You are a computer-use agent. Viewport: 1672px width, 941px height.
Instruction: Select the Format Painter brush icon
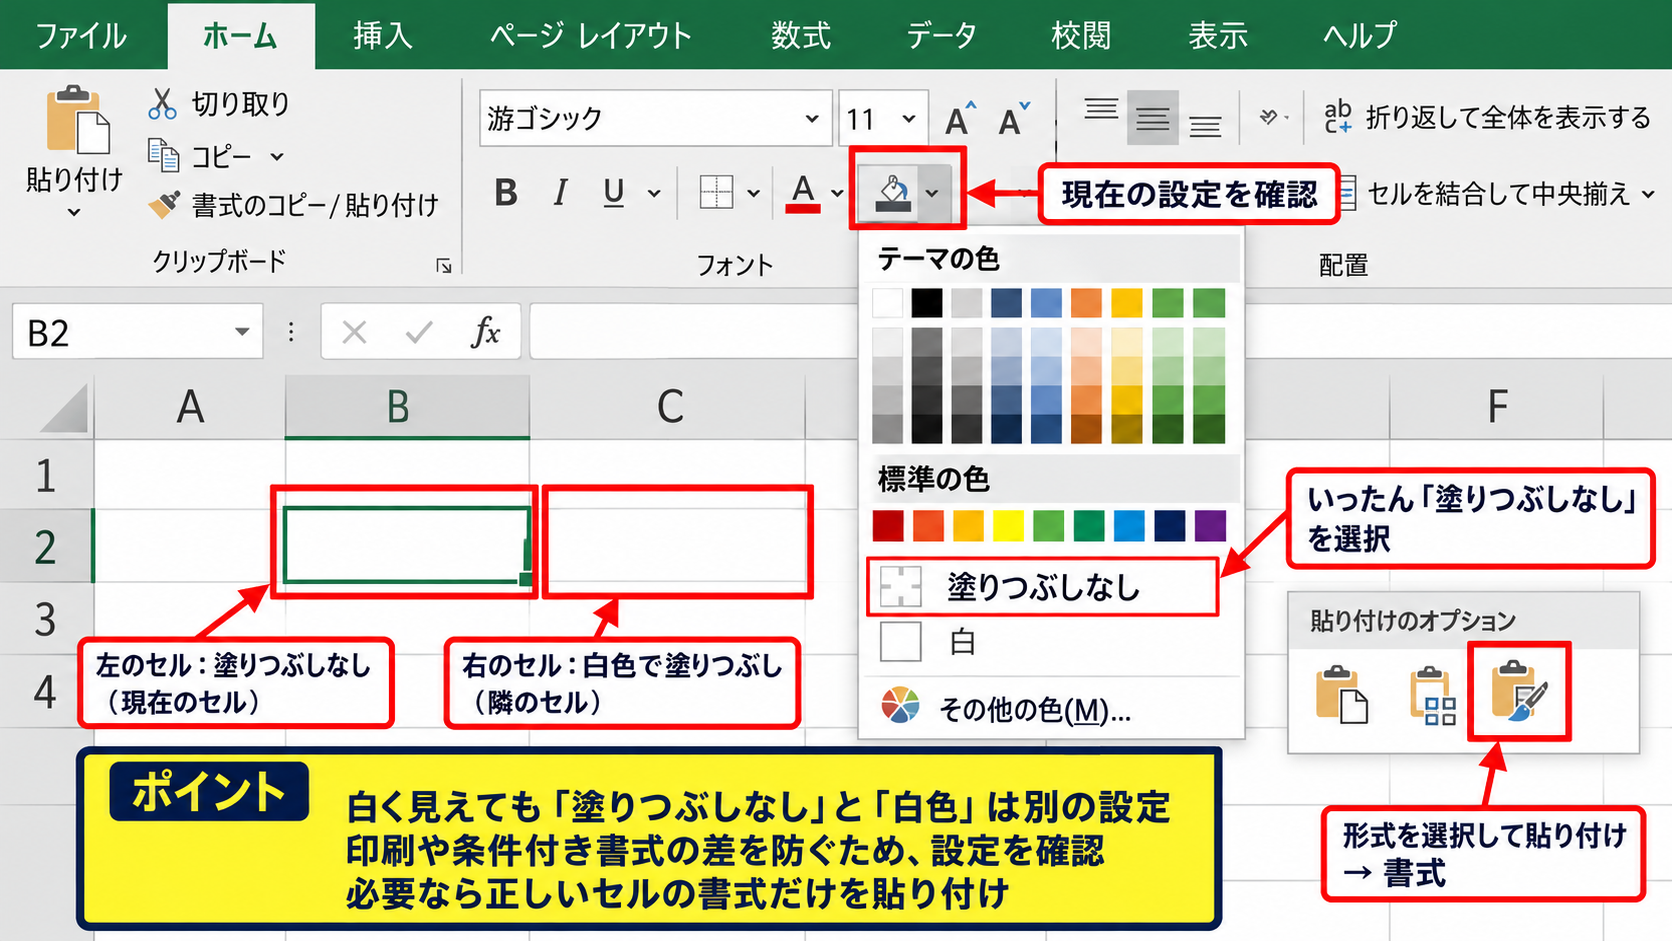pos(164,204)
